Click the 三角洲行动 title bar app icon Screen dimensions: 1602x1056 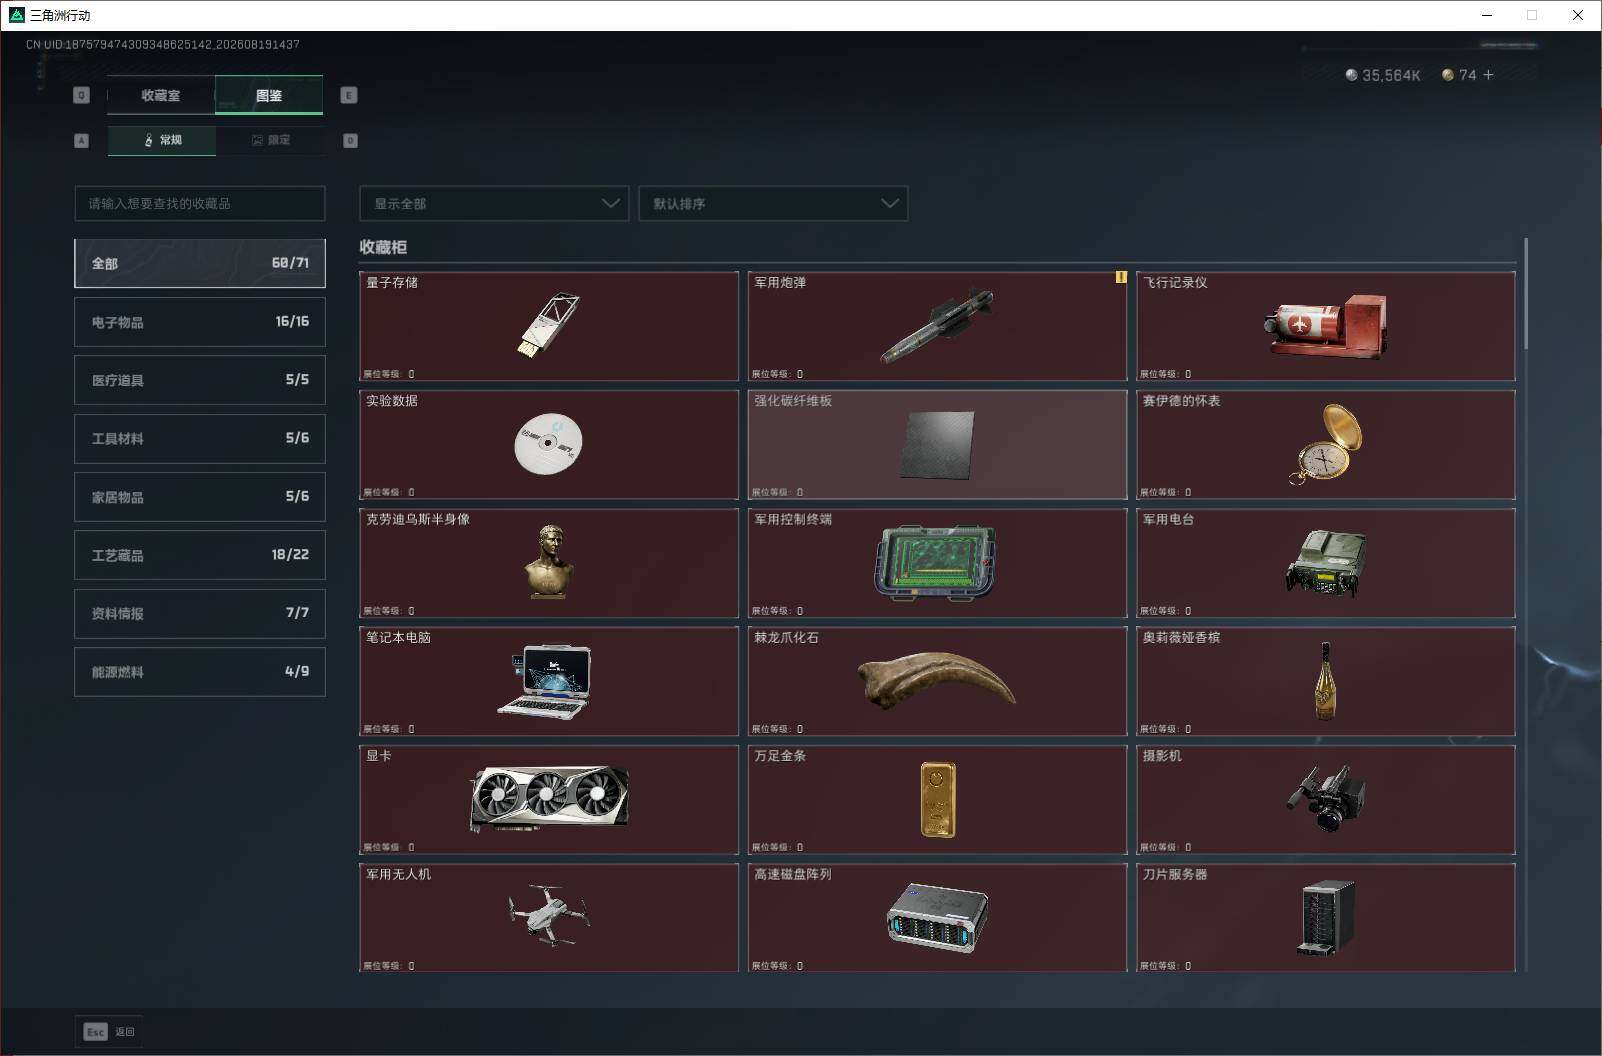click(x=16, y=15)
